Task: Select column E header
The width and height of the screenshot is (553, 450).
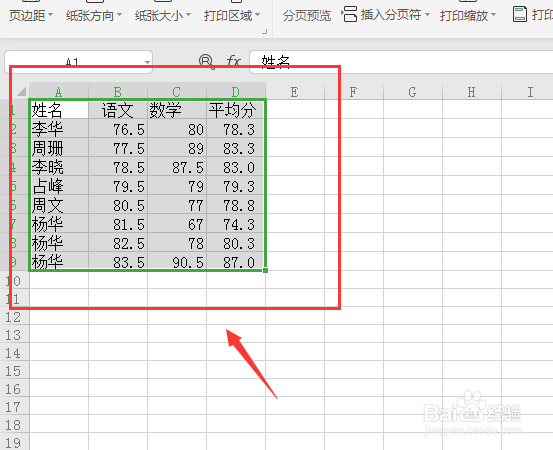Action: pyautogui.click(x=295, y=92)
